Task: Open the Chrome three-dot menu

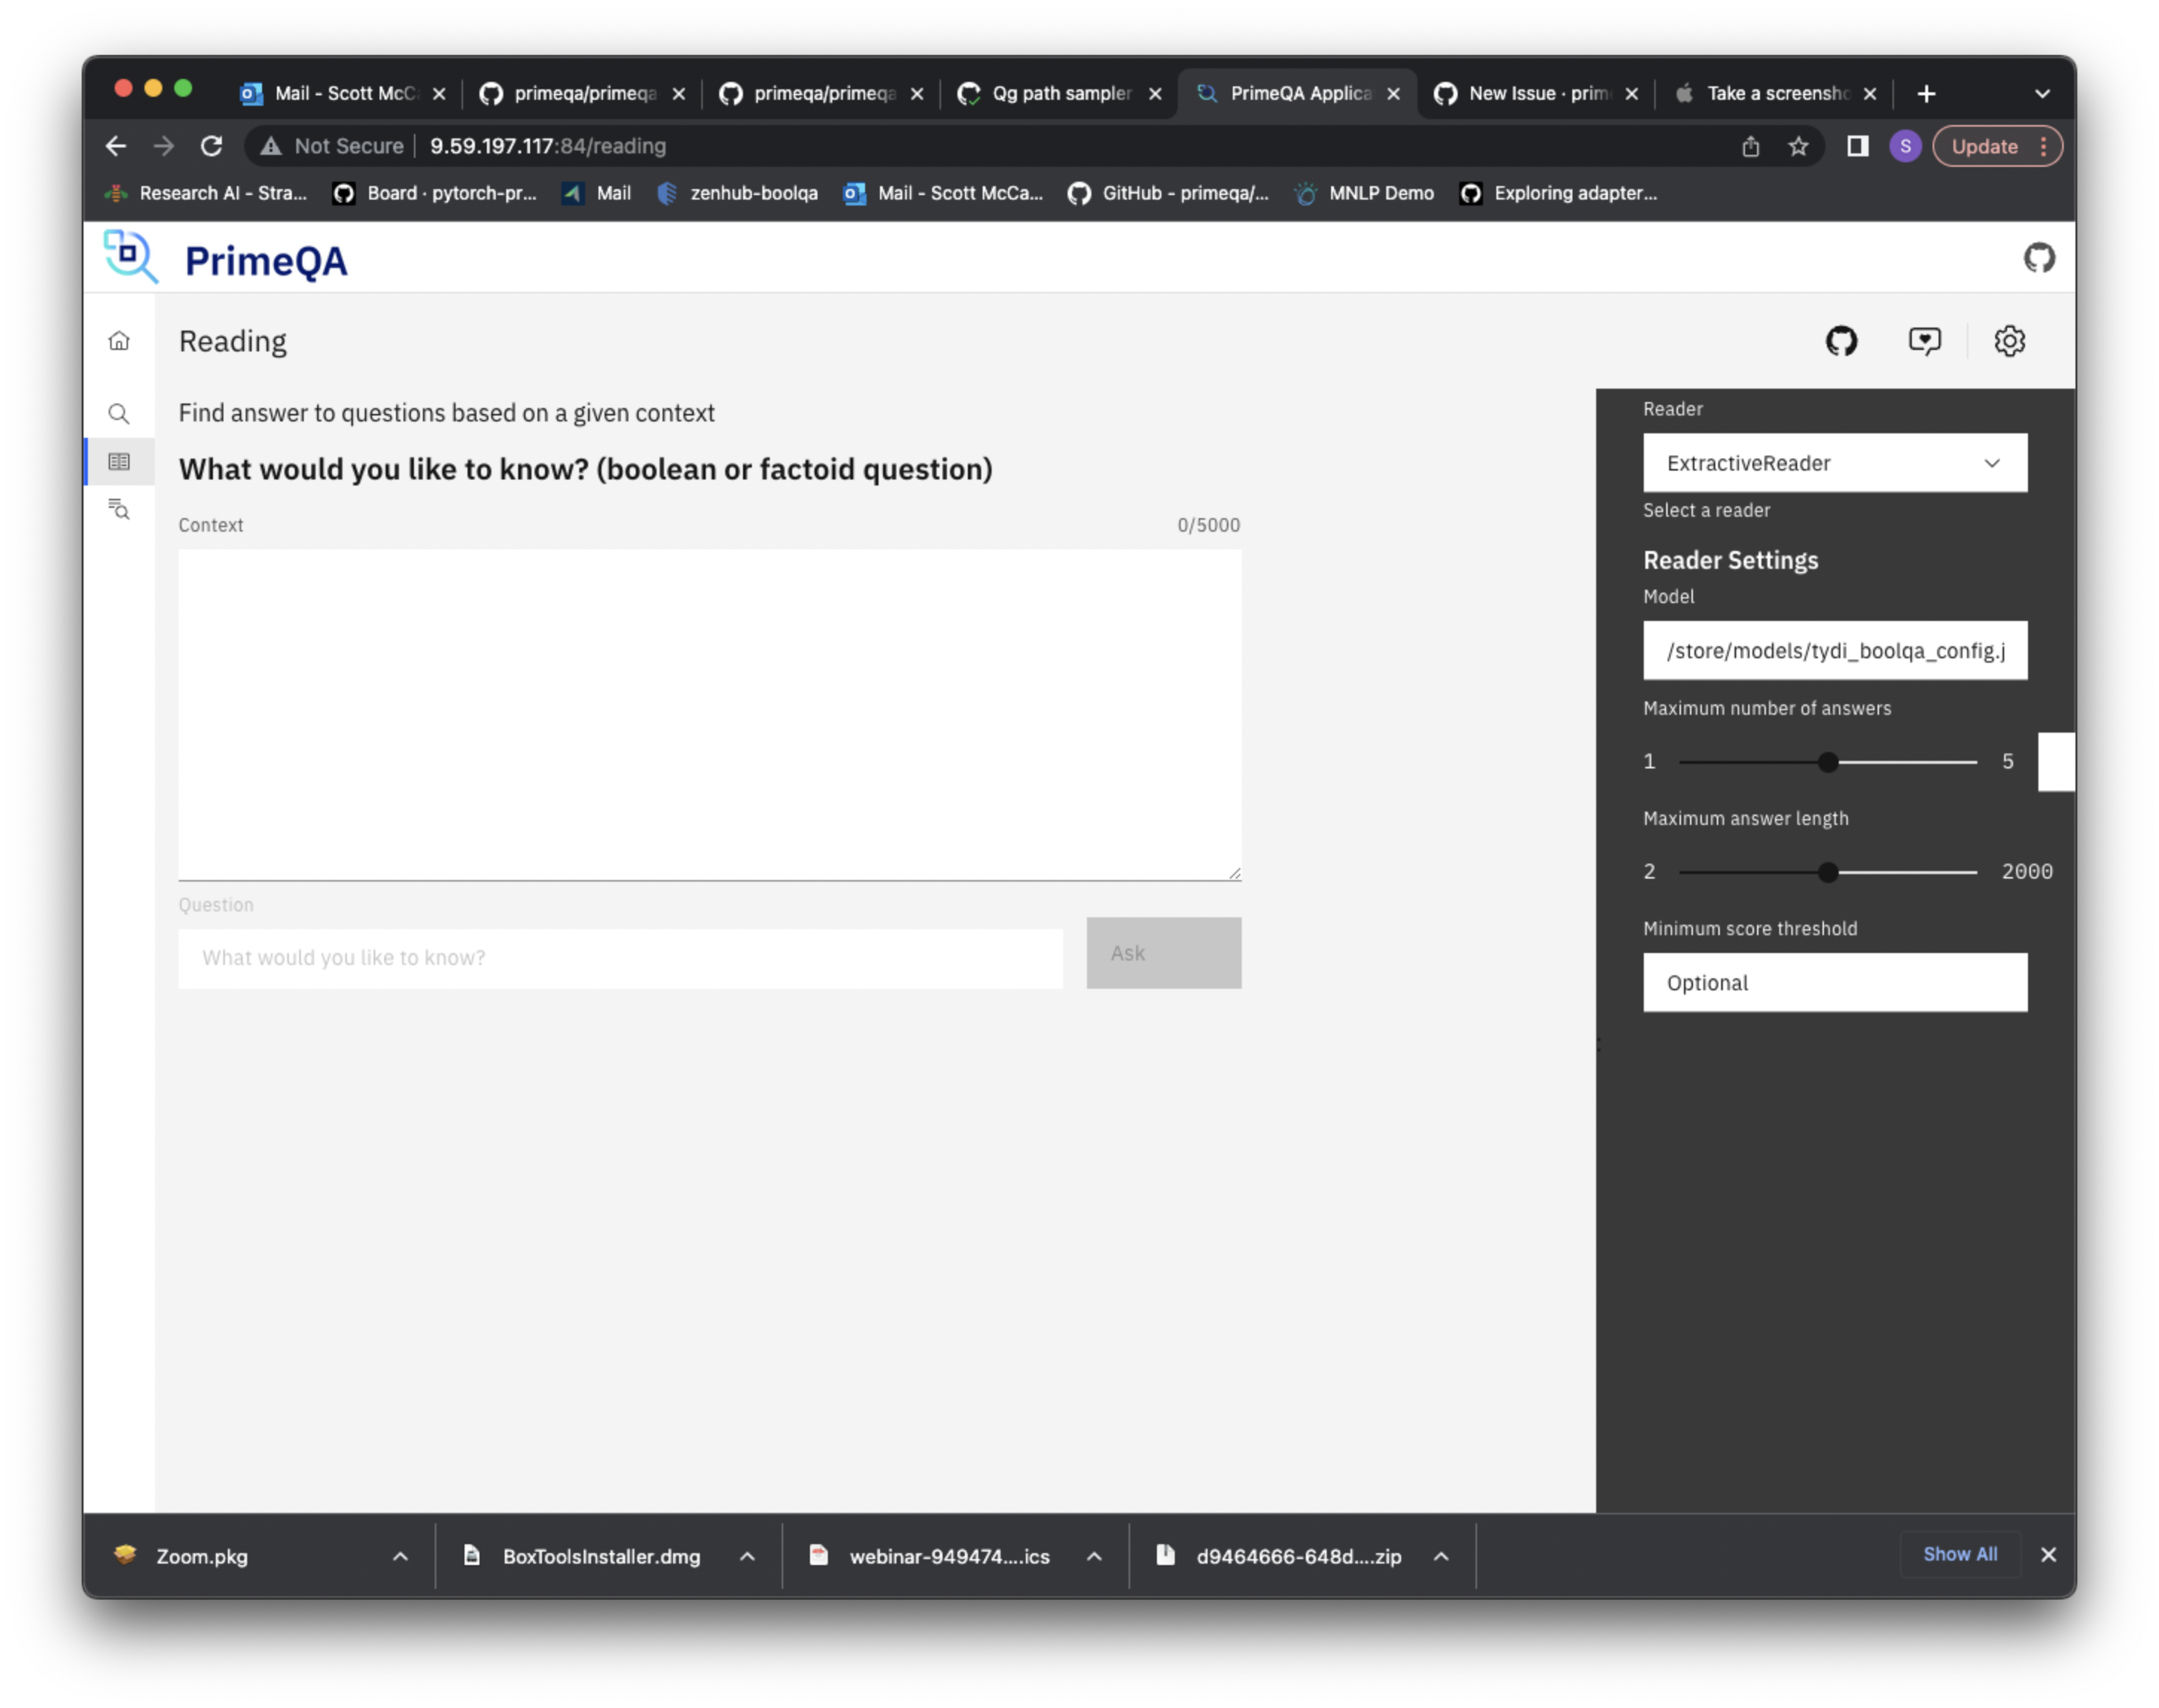Action: (2043, 146)
